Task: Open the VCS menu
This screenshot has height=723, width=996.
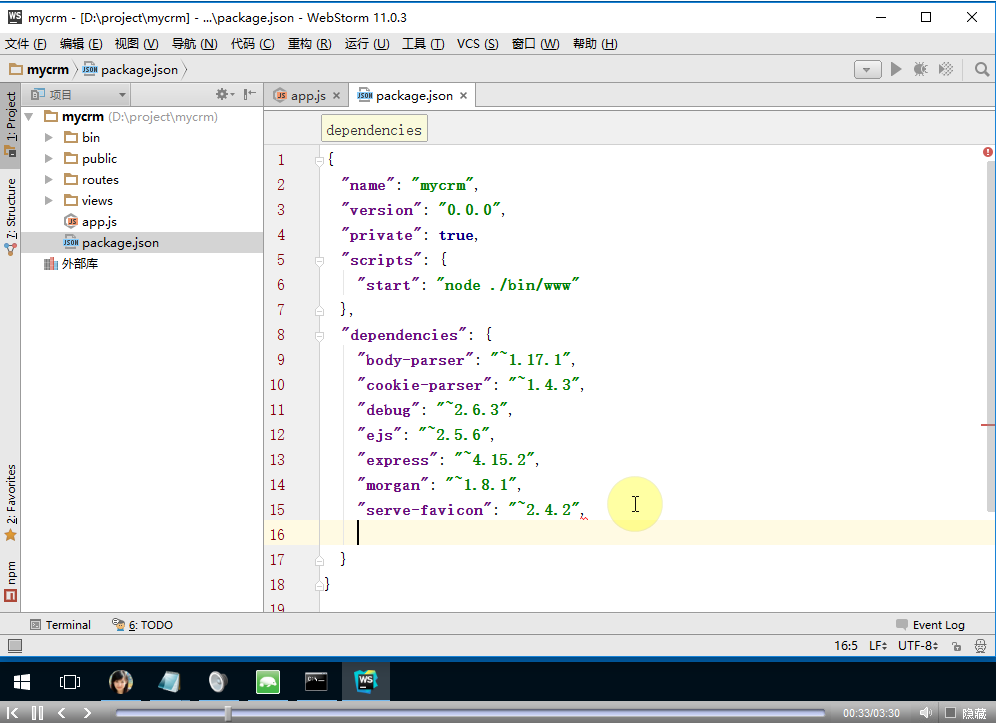Action: (477, 44)
